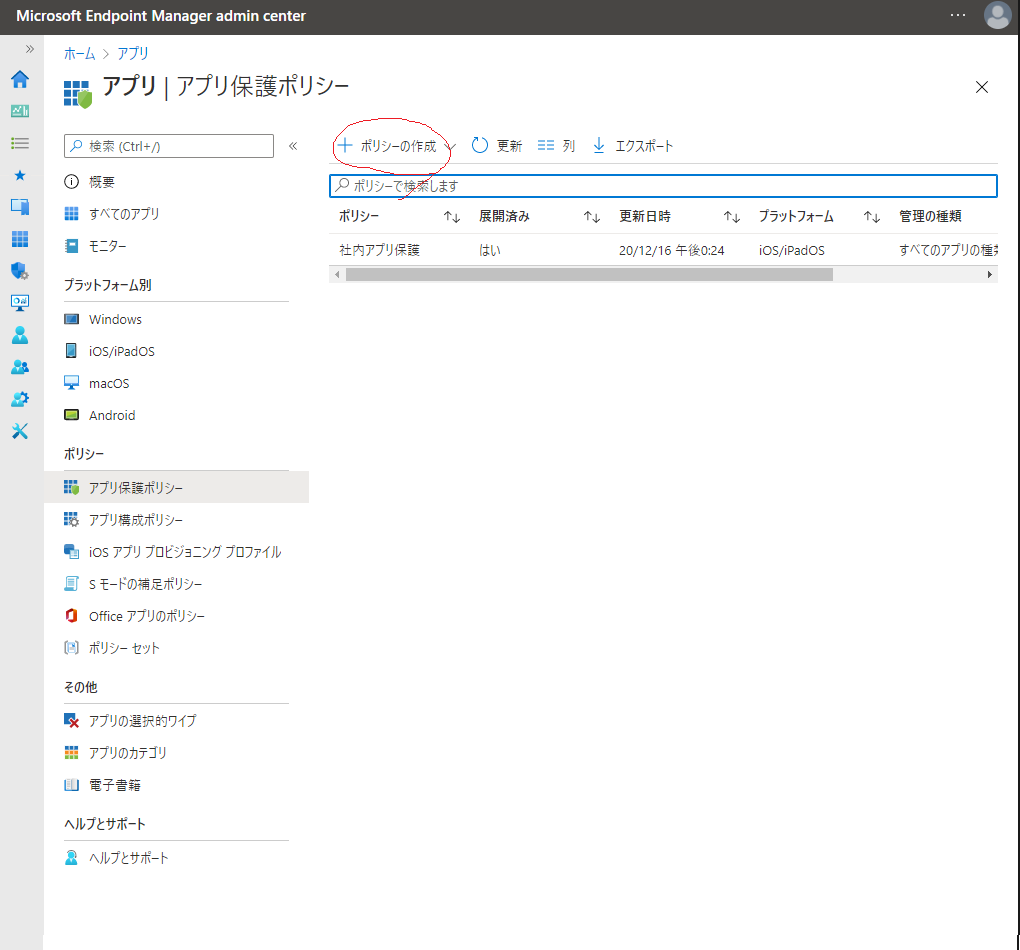Focus the ポリシーで検索します search field
Viewport: 1020px width, 950px height.
point(664,185)
